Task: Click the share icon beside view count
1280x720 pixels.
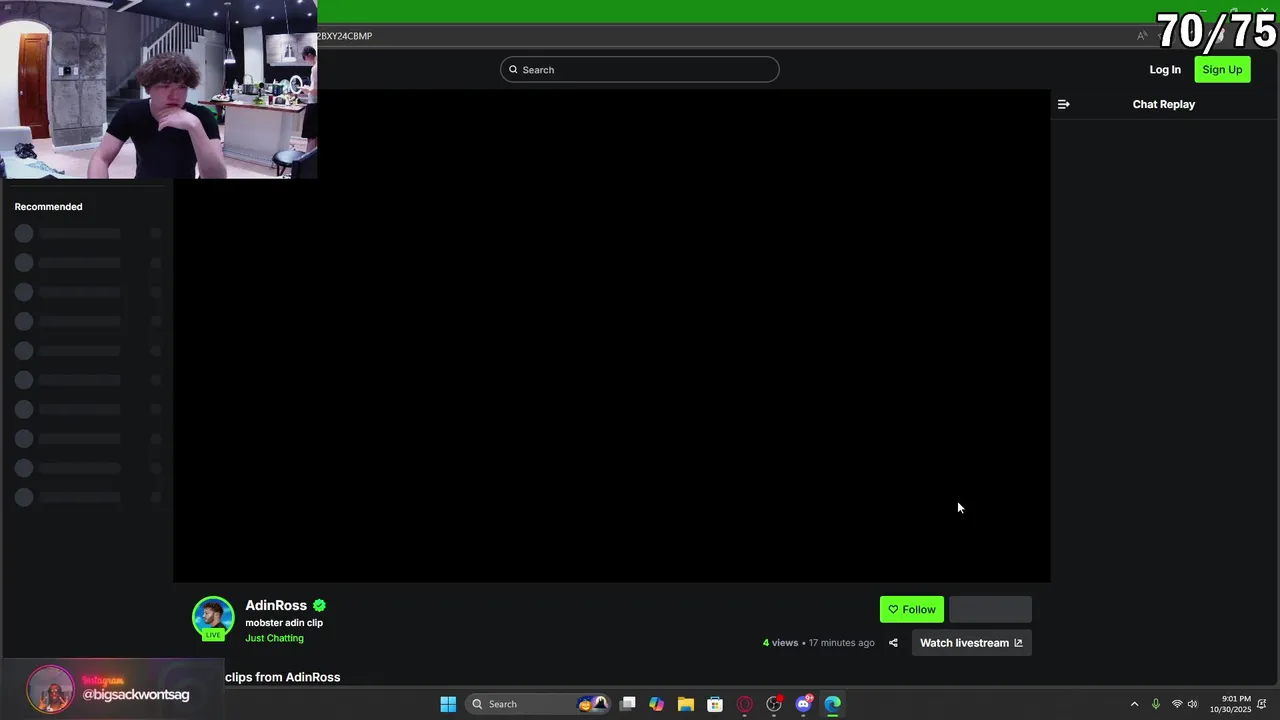Action: click(893, 643)
